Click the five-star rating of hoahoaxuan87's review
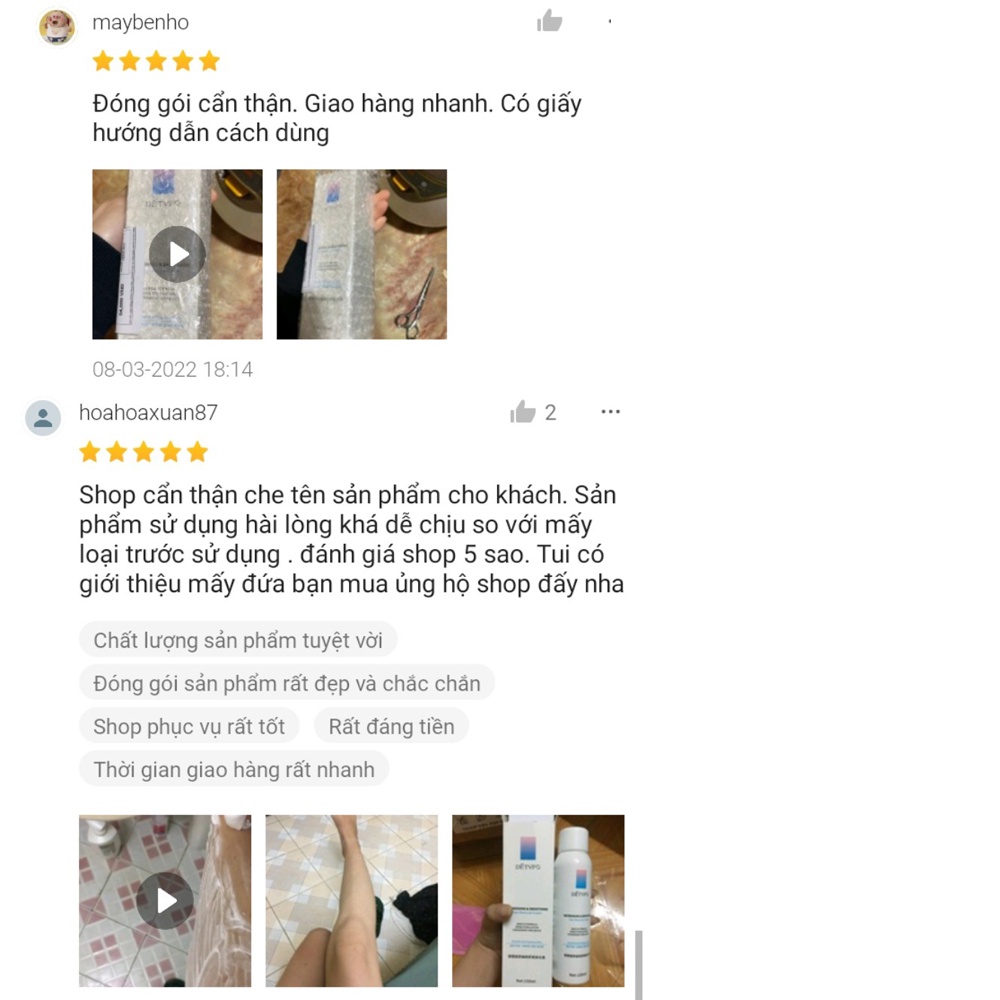 coord(143,452)
